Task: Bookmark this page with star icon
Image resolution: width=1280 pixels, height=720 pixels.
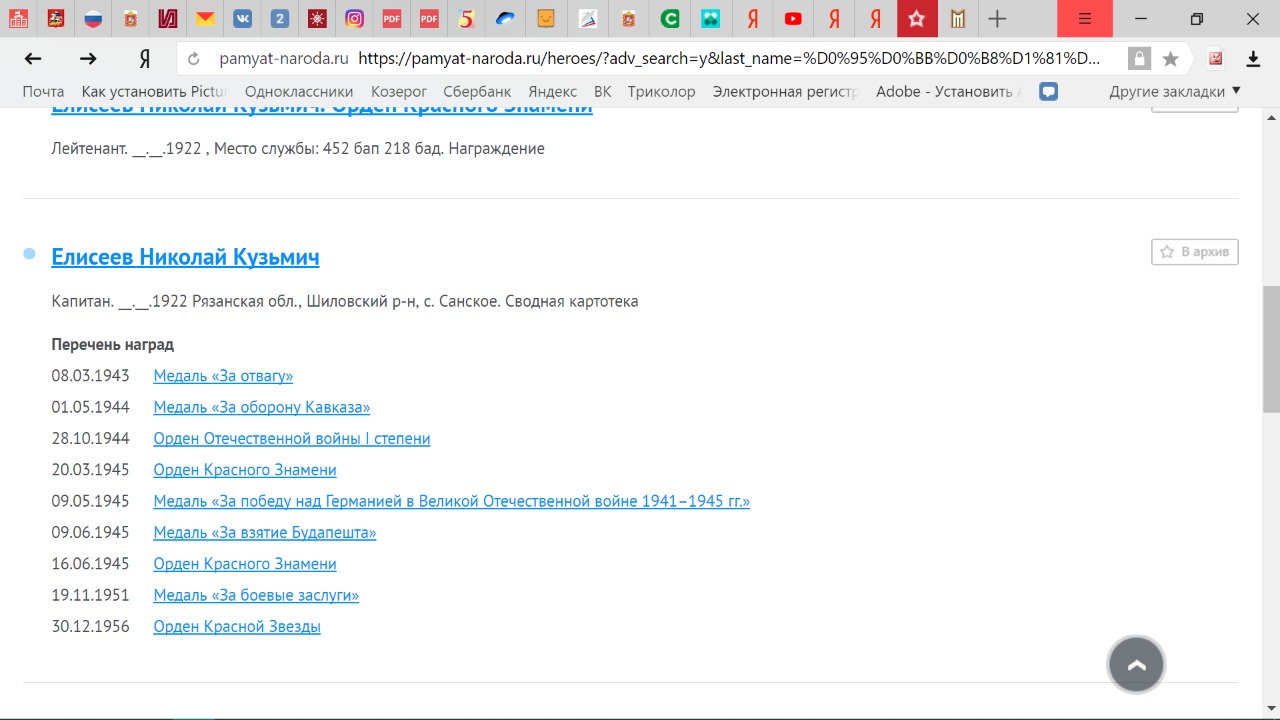Action: 1170,59
